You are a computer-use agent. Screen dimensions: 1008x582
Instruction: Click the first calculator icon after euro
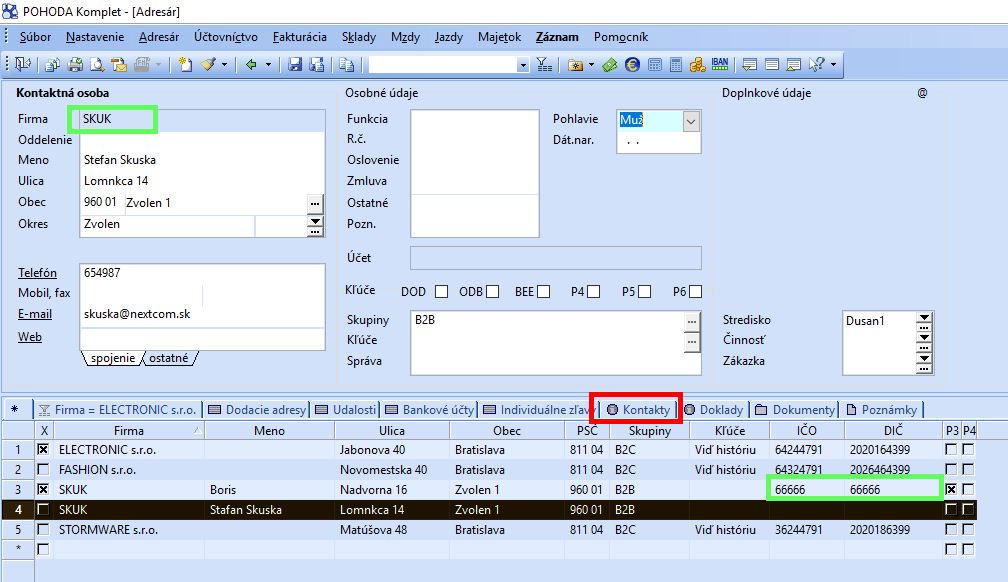tap(654, 64)
